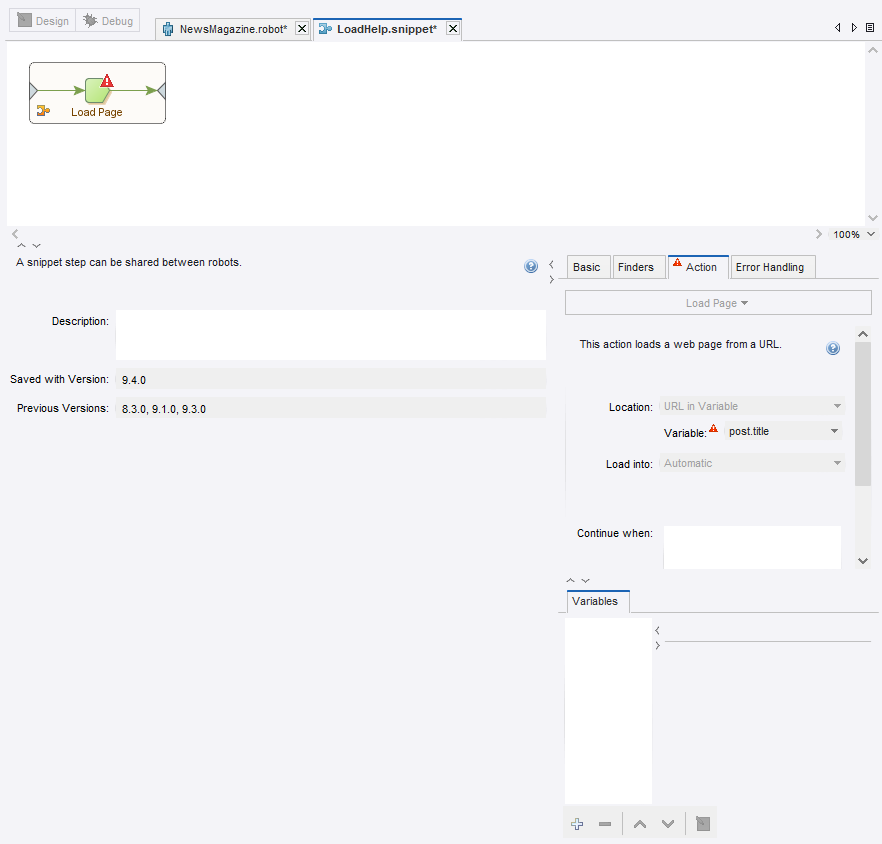Remove selected variable with the minus icon
Viewport: 882px width, 844px height.
(604, 823)
